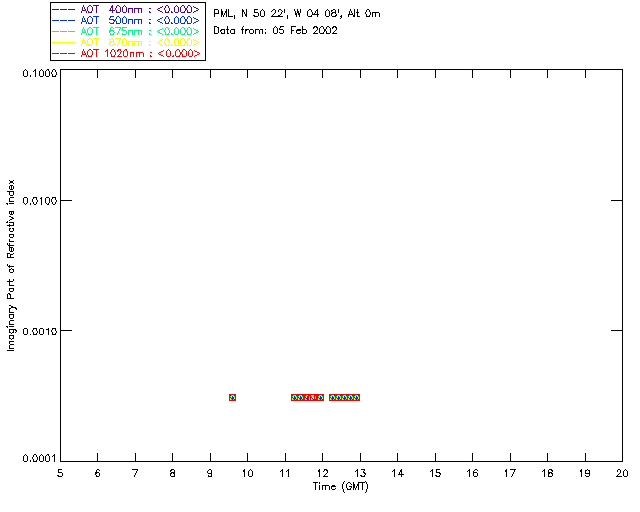The image size is (640, 512).
Task: Click the 'Imaginary Part of Refractive Index' axis title
Action: tap(11, 265)
